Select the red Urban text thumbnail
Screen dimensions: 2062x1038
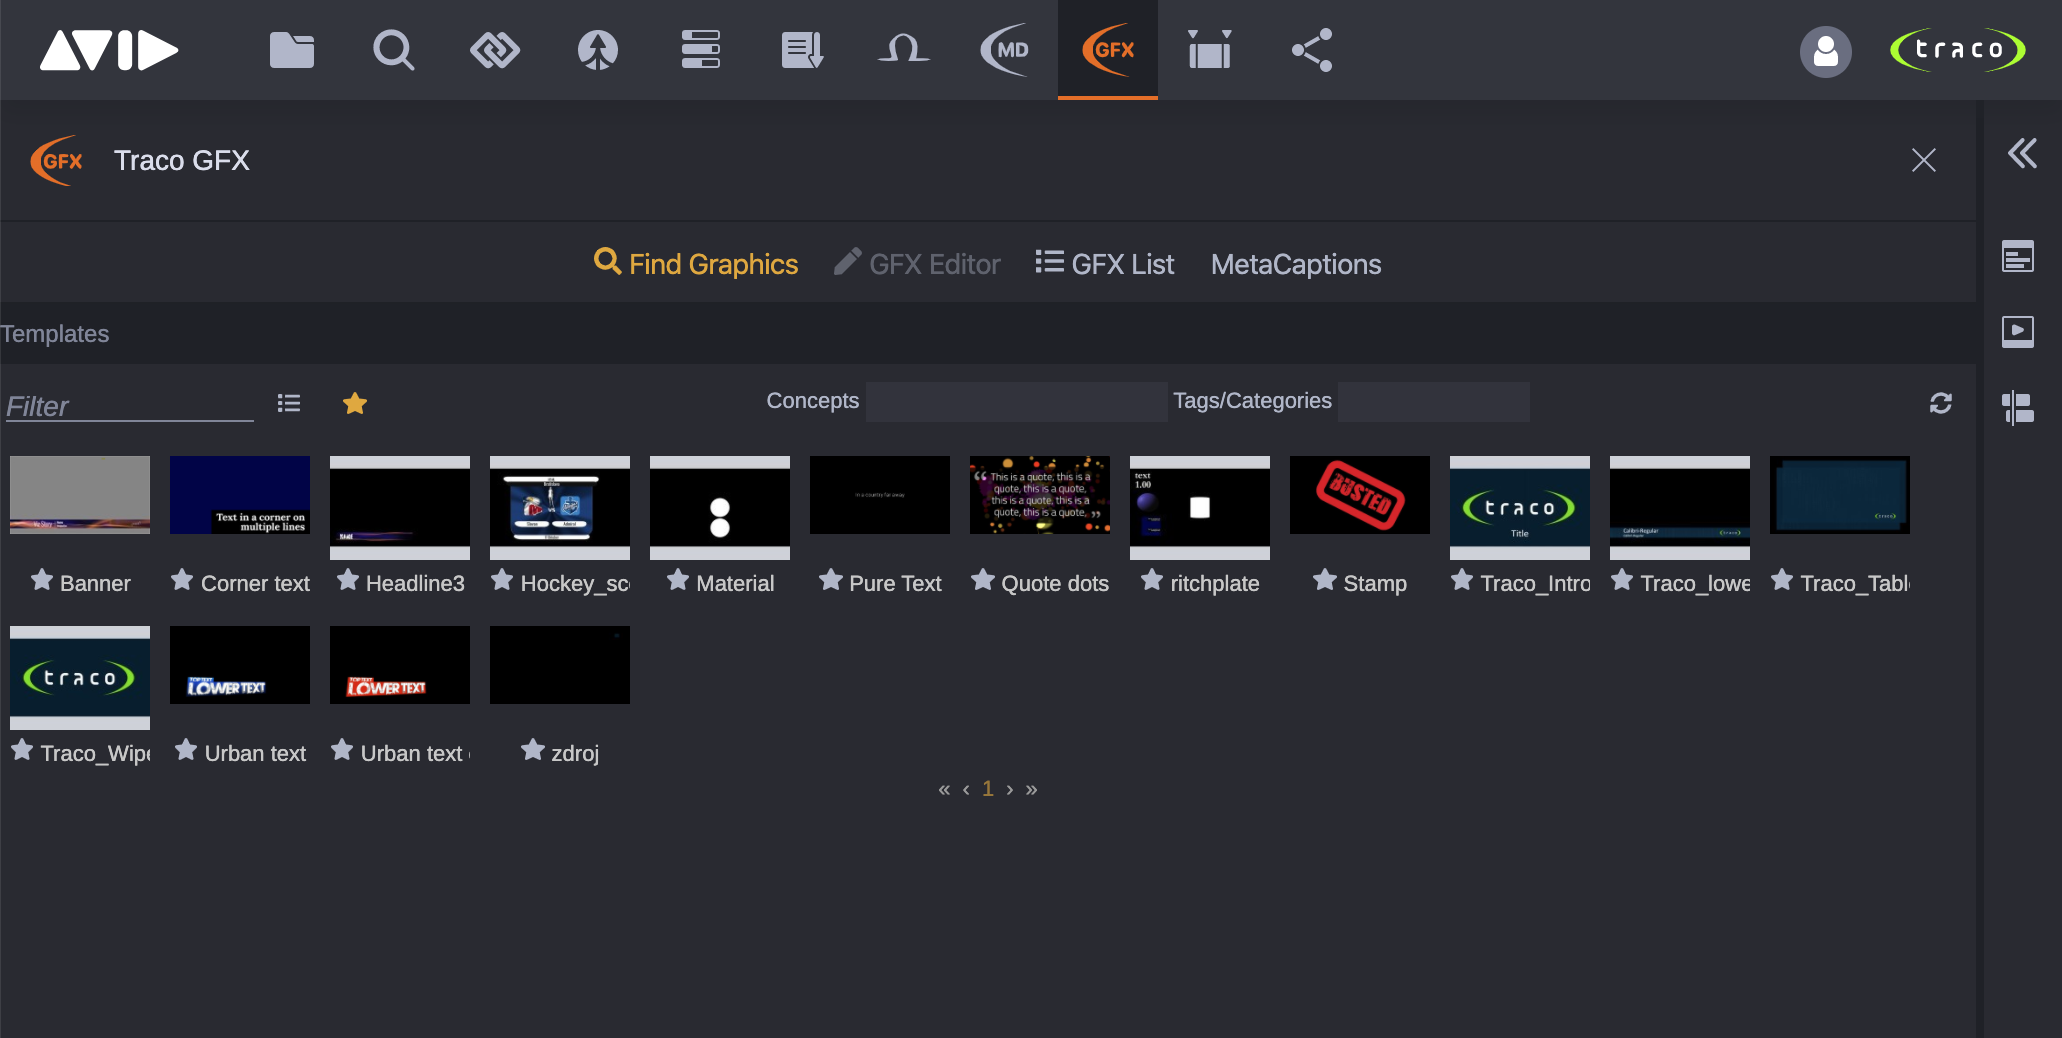(x=400, y=665)
